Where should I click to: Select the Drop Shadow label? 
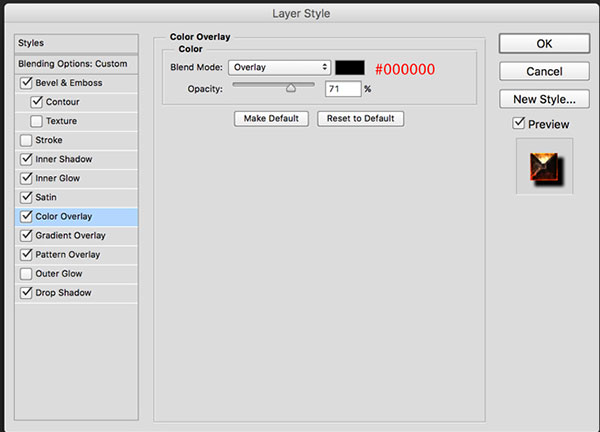(x=64, y=293)
